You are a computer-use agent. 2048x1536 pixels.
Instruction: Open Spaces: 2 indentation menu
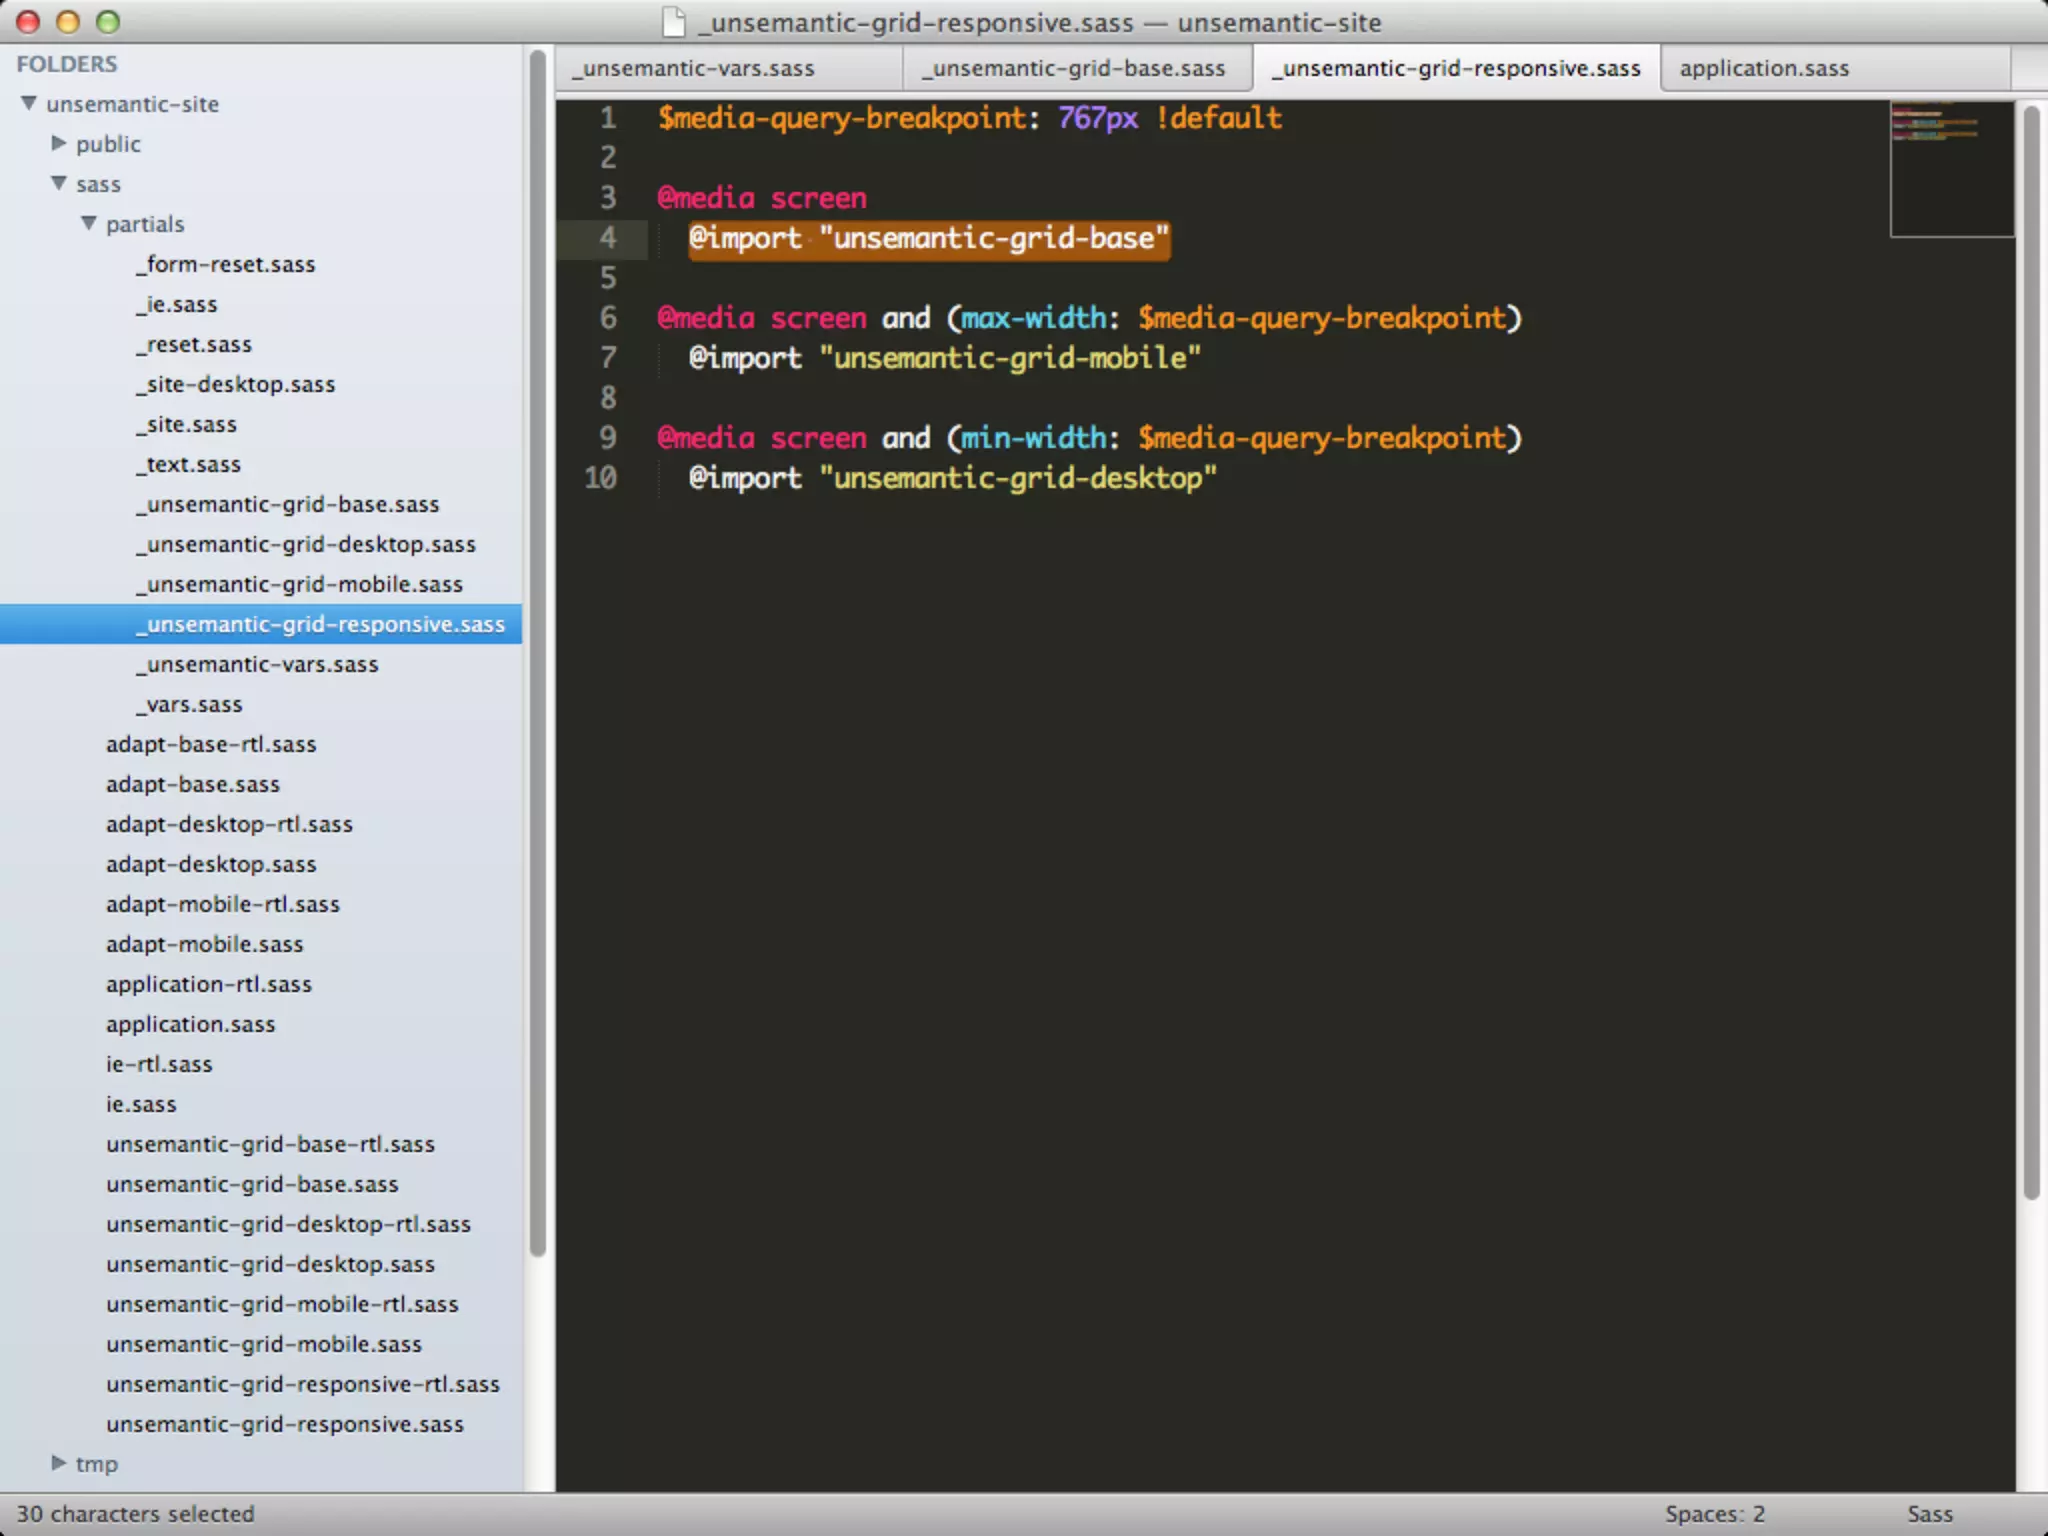pos(1714,1514)
